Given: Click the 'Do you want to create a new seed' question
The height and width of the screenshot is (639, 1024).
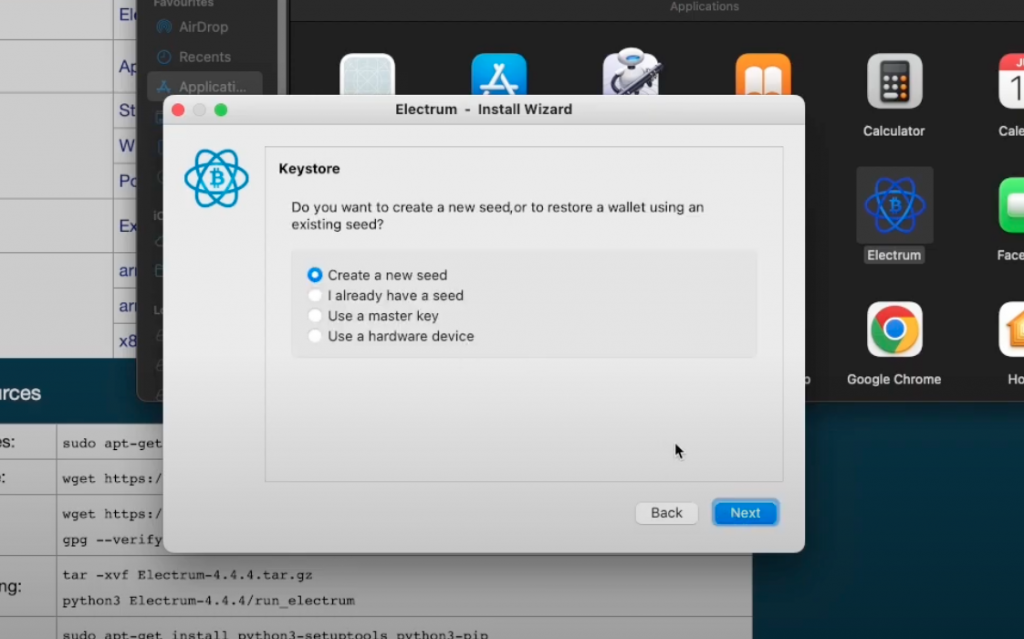Looking at the screenshot, I should (498, 216).
